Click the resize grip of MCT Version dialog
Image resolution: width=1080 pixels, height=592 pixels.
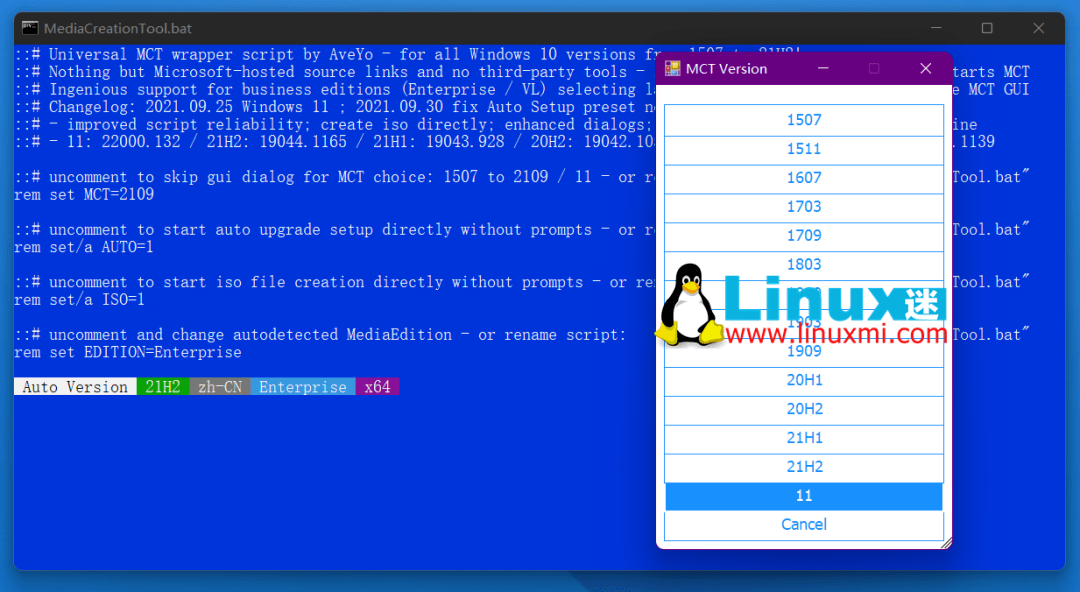coord(946,543)
